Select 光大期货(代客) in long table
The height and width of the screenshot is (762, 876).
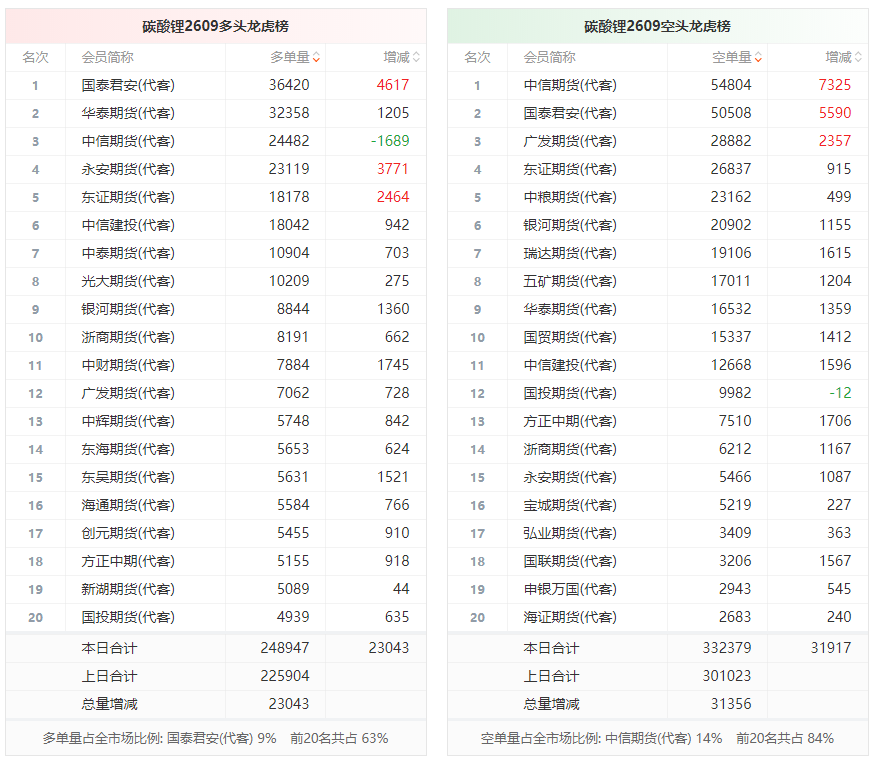[128, 281]
